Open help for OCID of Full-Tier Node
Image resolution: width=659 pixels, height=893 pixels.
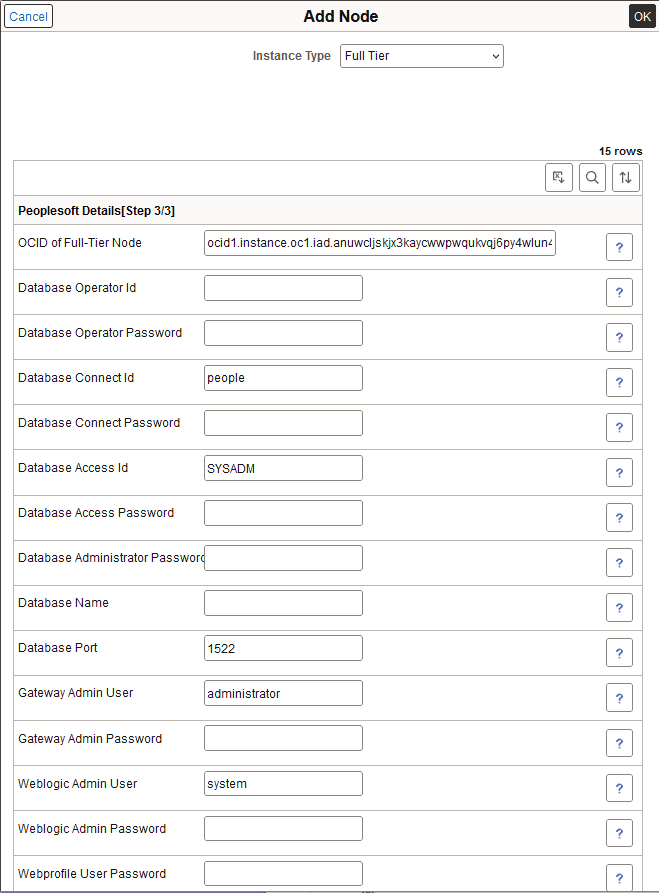pos(619,247)
